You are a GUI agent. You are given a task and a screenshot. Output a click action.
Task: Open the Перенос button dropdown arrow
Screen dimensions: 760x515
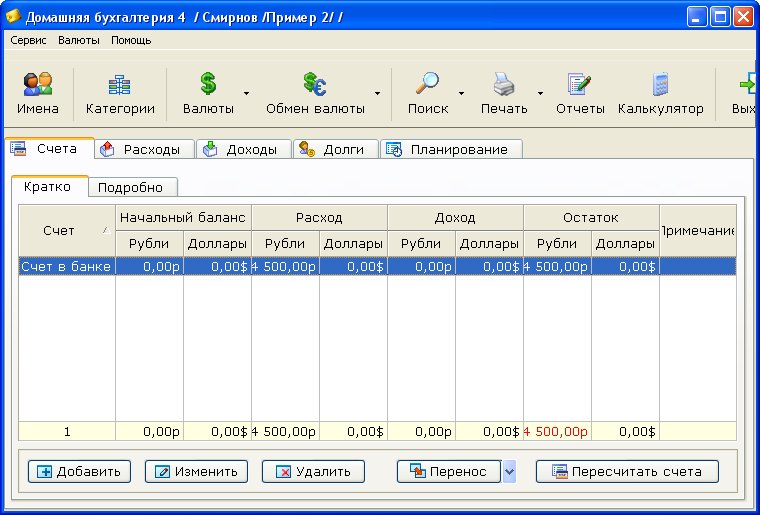pyautogui.click(x=509, y=471)
